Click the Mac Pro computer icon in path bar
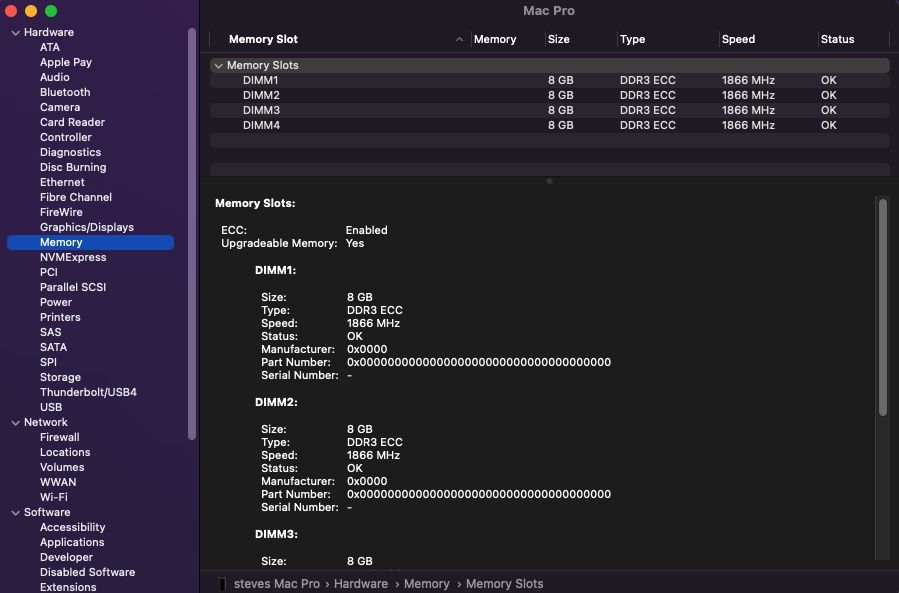The image size is (899, 593). (223, 583)
